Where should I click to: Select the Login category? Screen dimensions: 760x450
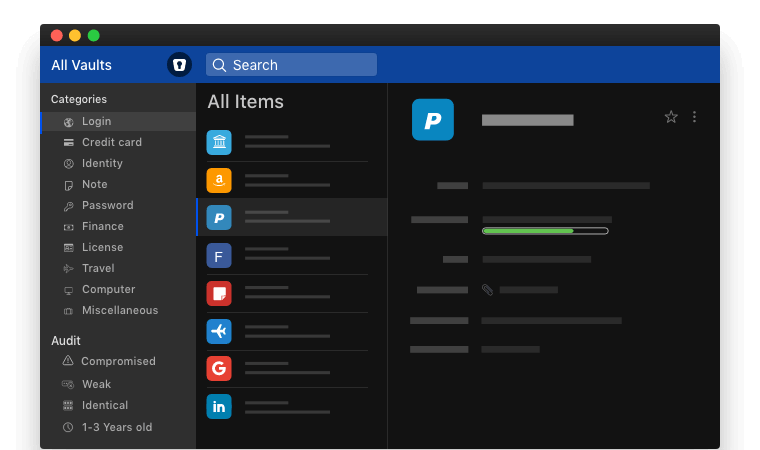click(97, 121)
